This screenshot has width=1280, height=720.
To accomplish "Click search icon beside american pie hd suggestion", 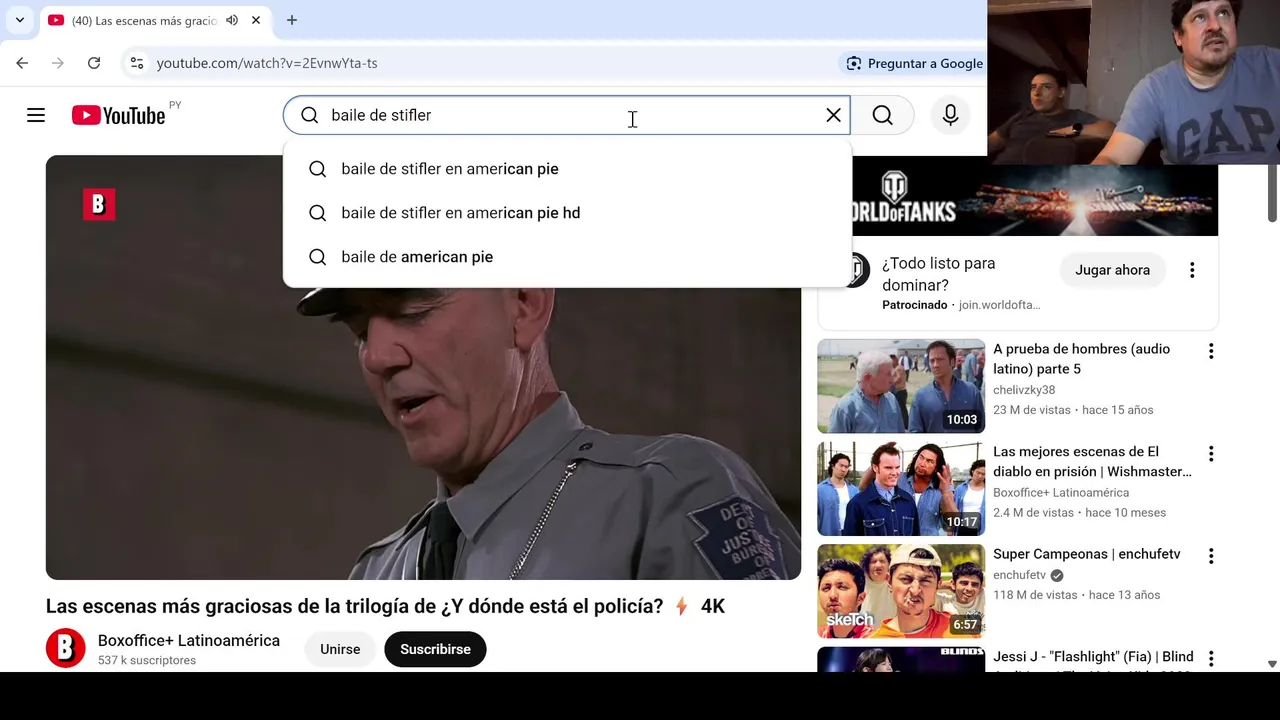I will (318, 213).
